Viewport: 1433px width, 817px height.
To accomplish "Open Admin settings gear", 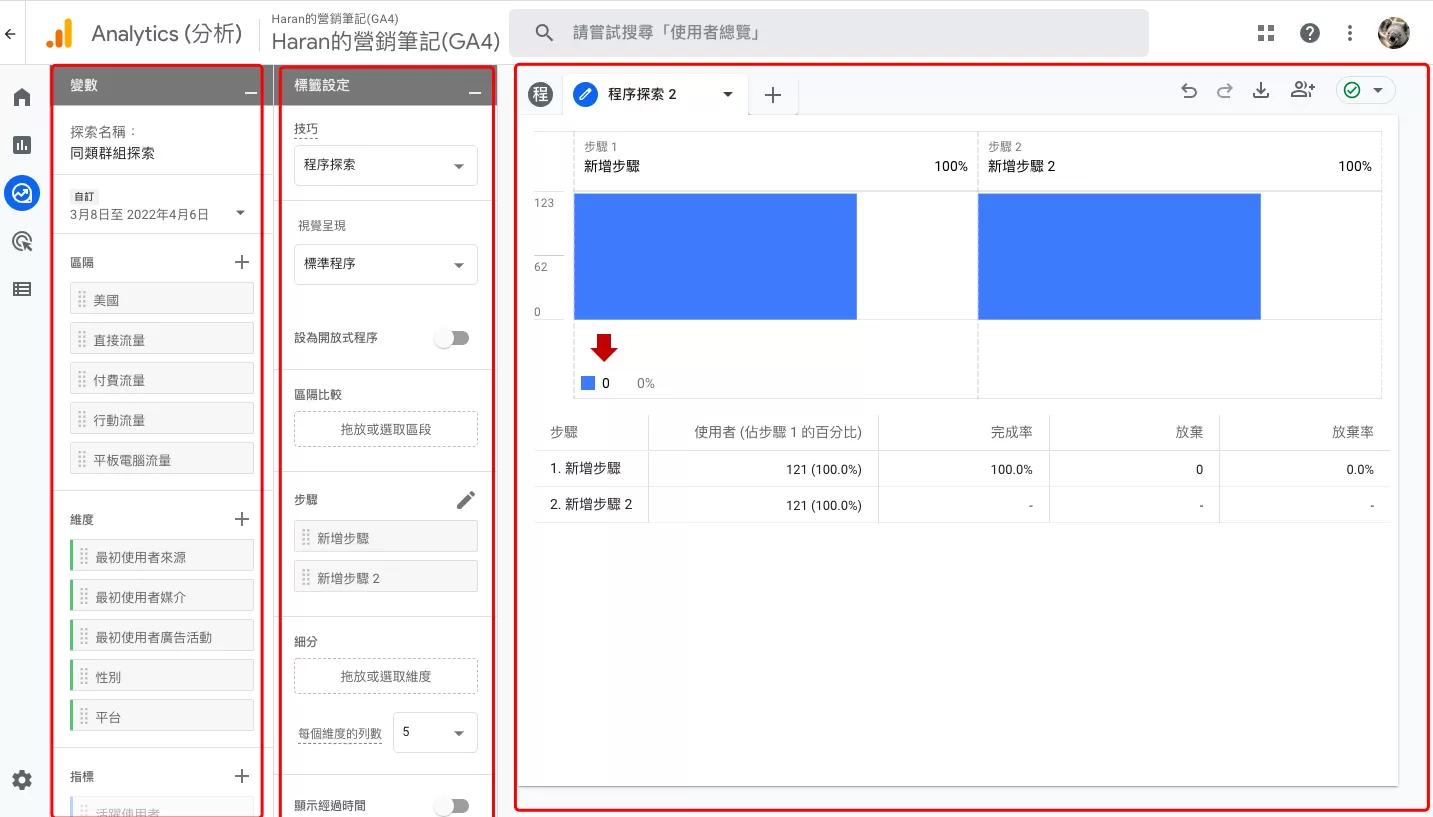I will pyautogui.click(x=22, y=780).
